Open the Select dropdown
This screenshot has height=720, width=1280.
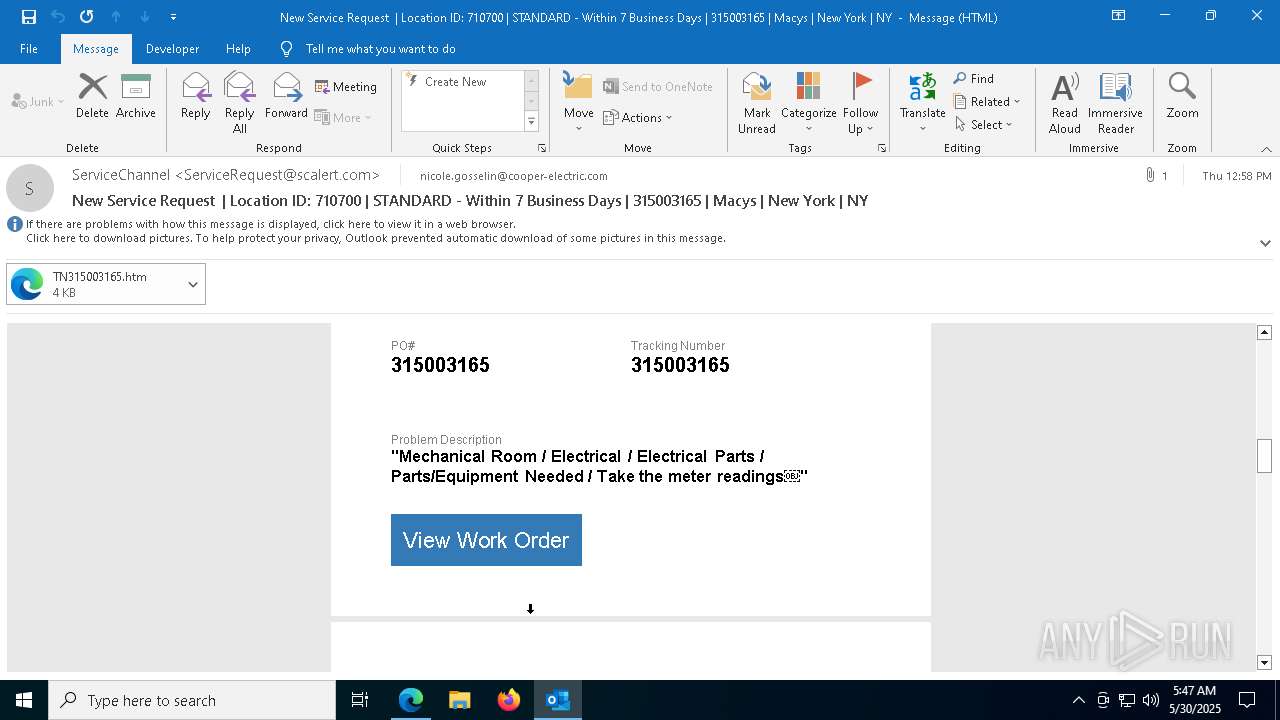coord(984,124)
